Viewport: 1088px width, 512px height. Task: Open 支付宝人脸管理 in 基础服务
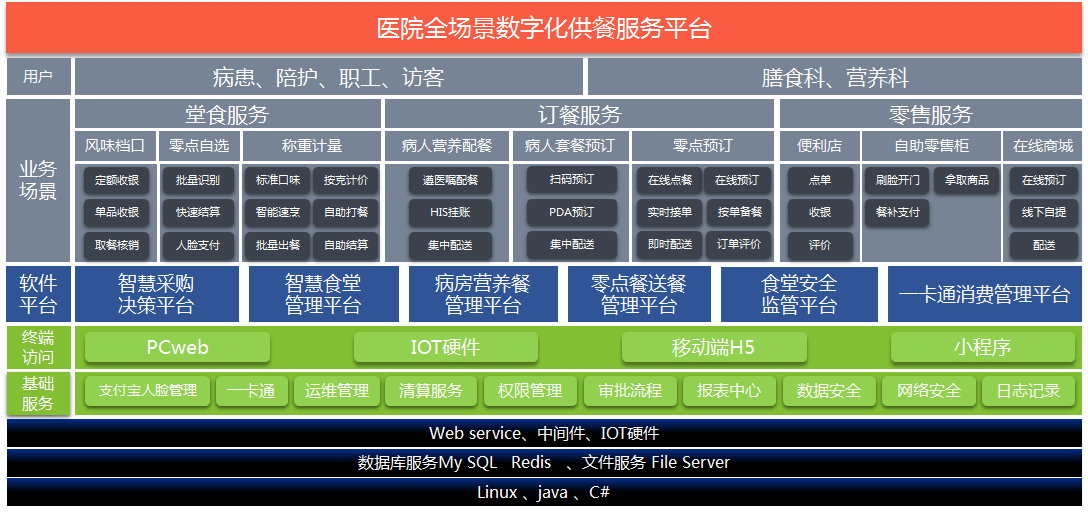pos(148,391)
